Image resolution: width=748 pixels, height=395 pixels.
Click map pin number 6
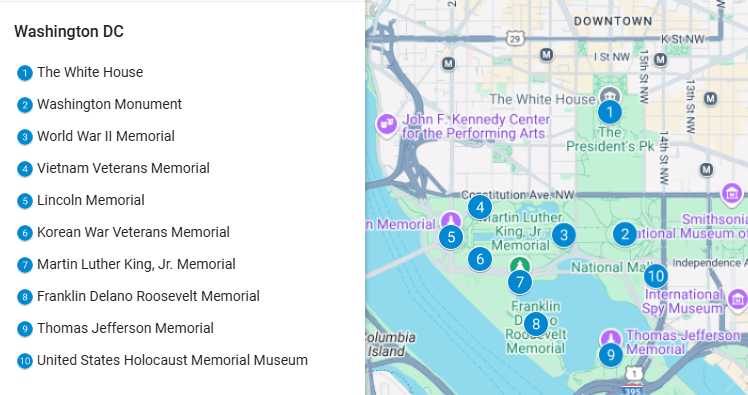480,259
